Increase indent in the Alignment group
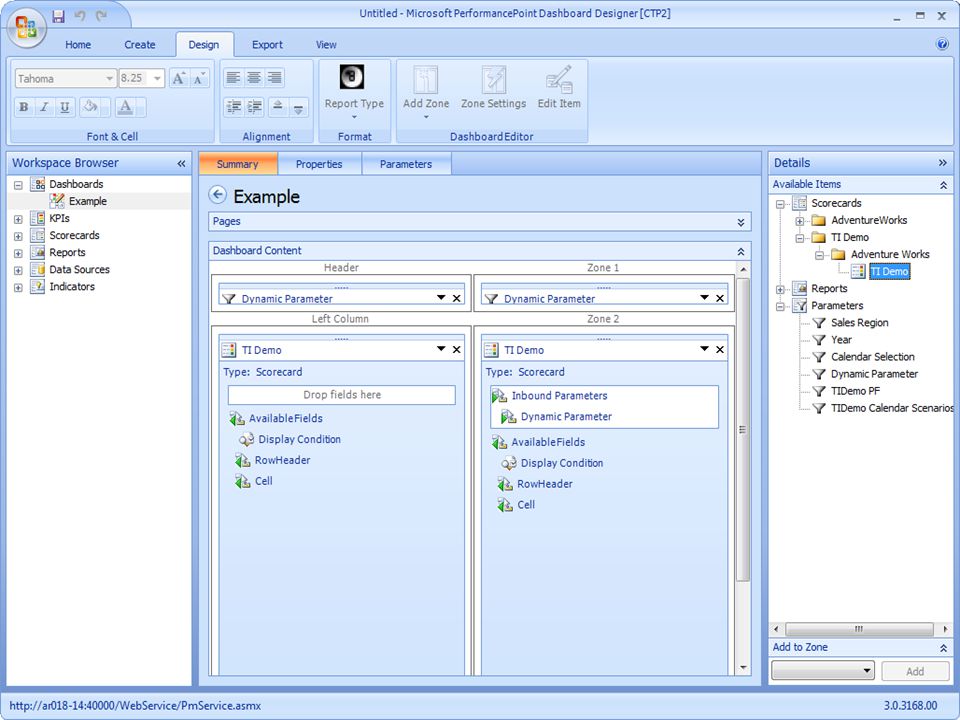This screenshot has height=720, width=960. 255,107
